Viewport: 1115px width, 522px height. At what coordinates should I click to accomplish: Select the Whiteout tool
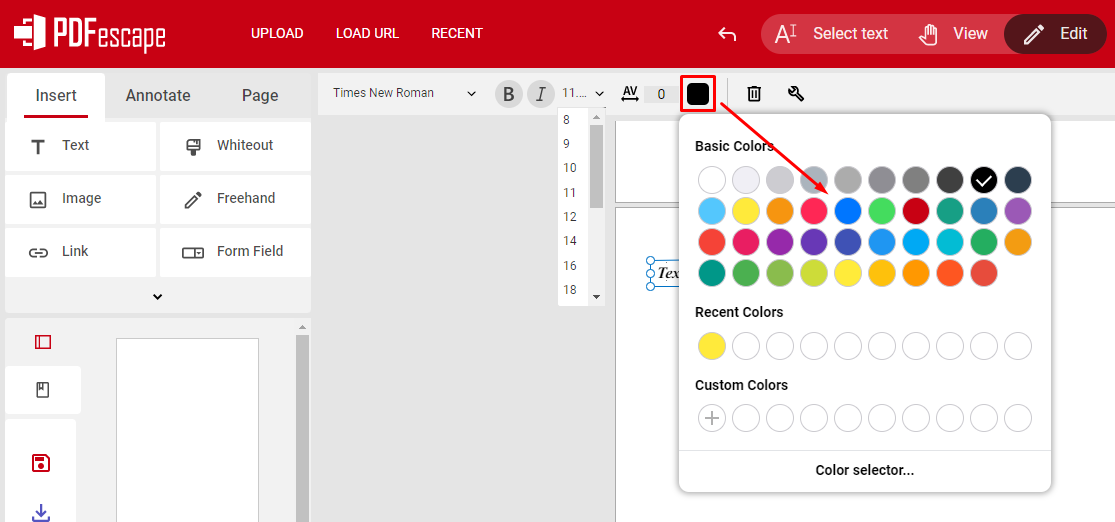[235, 146]
